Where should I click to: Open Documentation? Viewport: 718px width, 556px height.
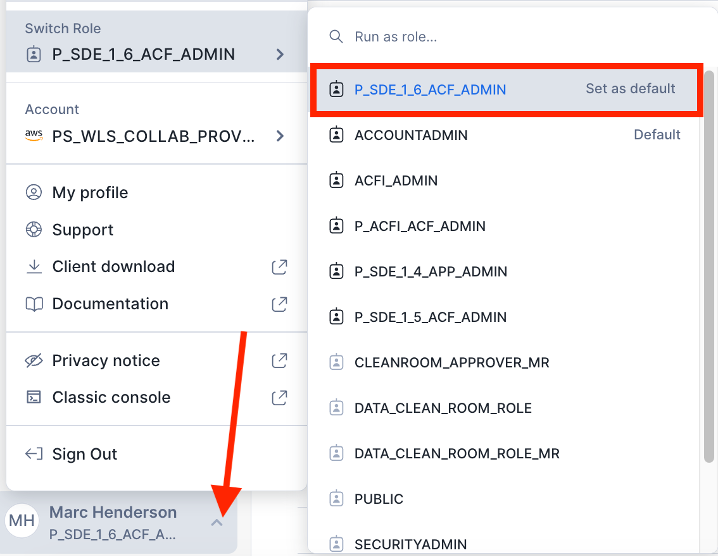(156, 304)
